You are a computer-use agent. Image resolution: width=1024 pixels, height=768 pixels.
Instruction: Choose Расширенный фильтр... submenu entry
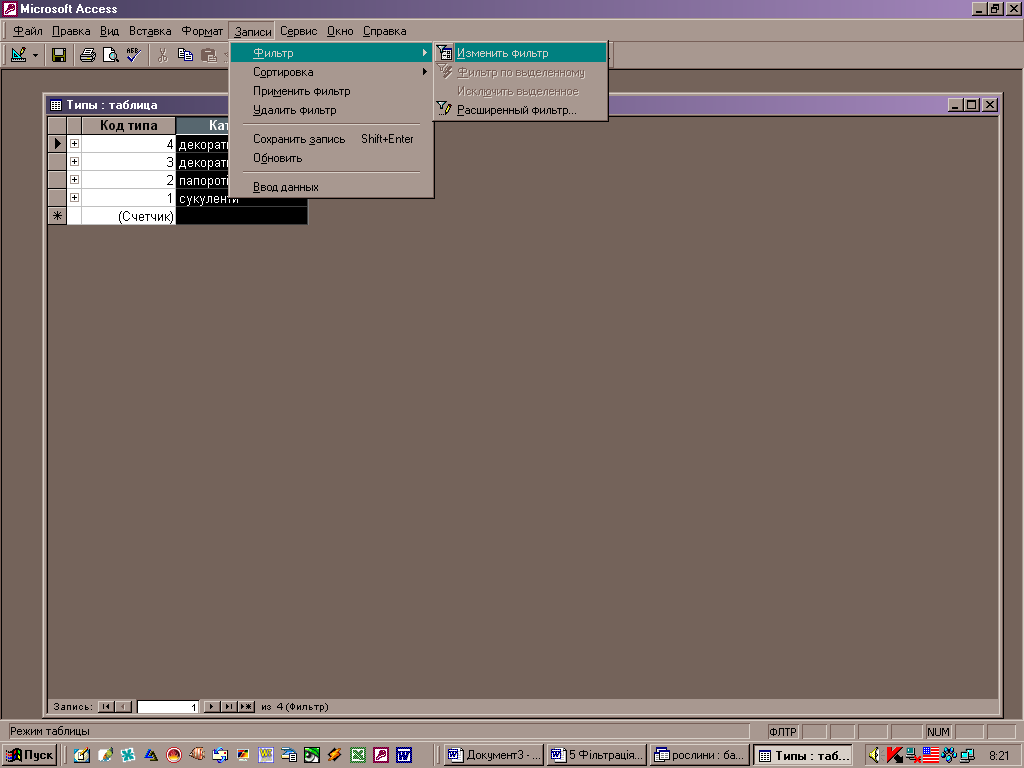pos(521,110)
